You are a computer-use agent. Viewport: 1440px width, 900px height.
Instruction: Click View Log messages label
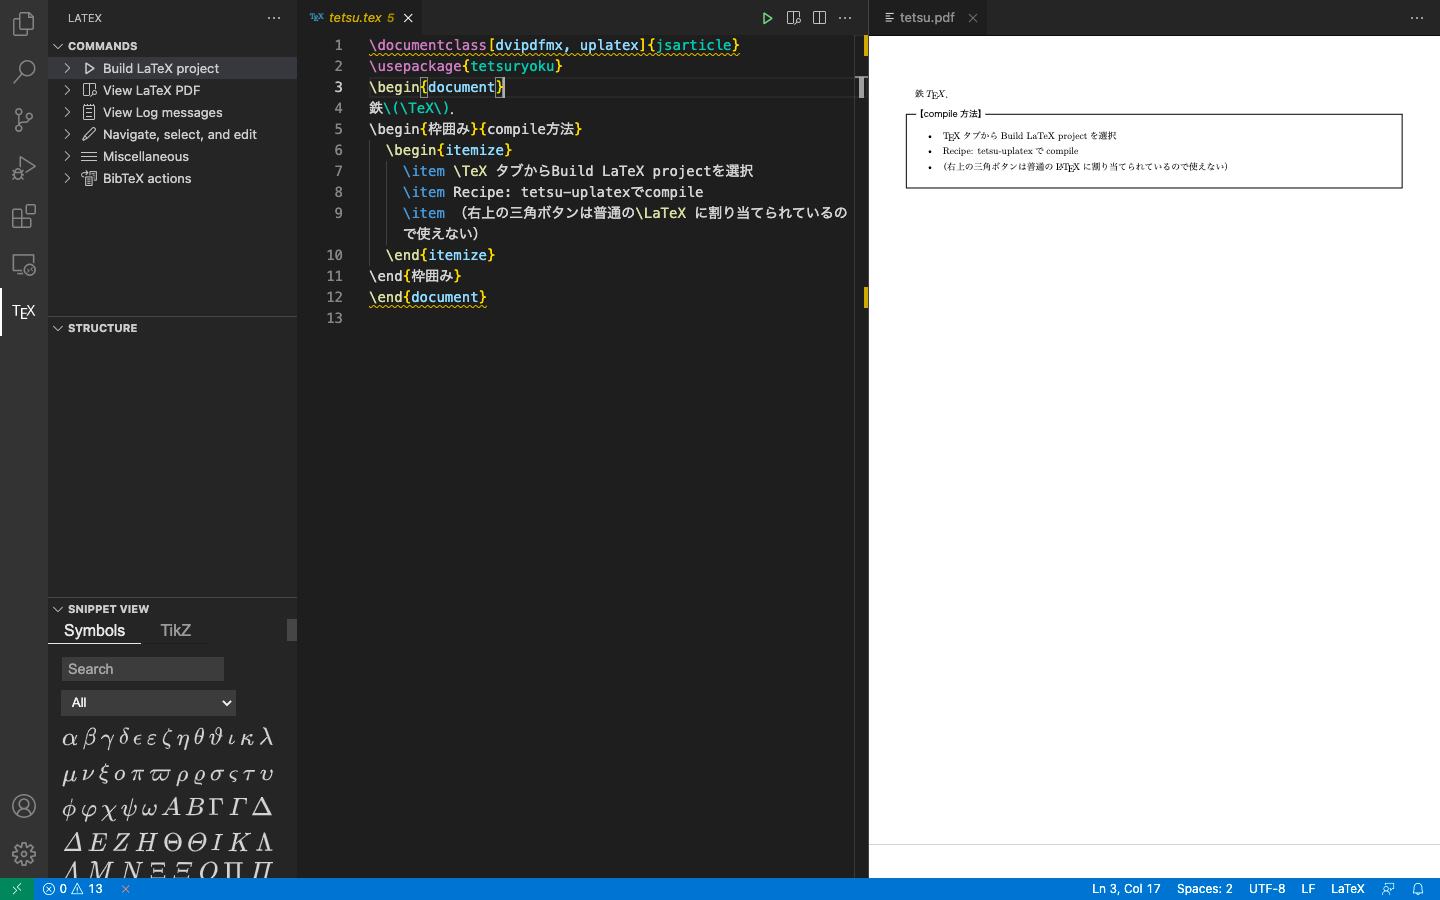(x=163, y=112)
